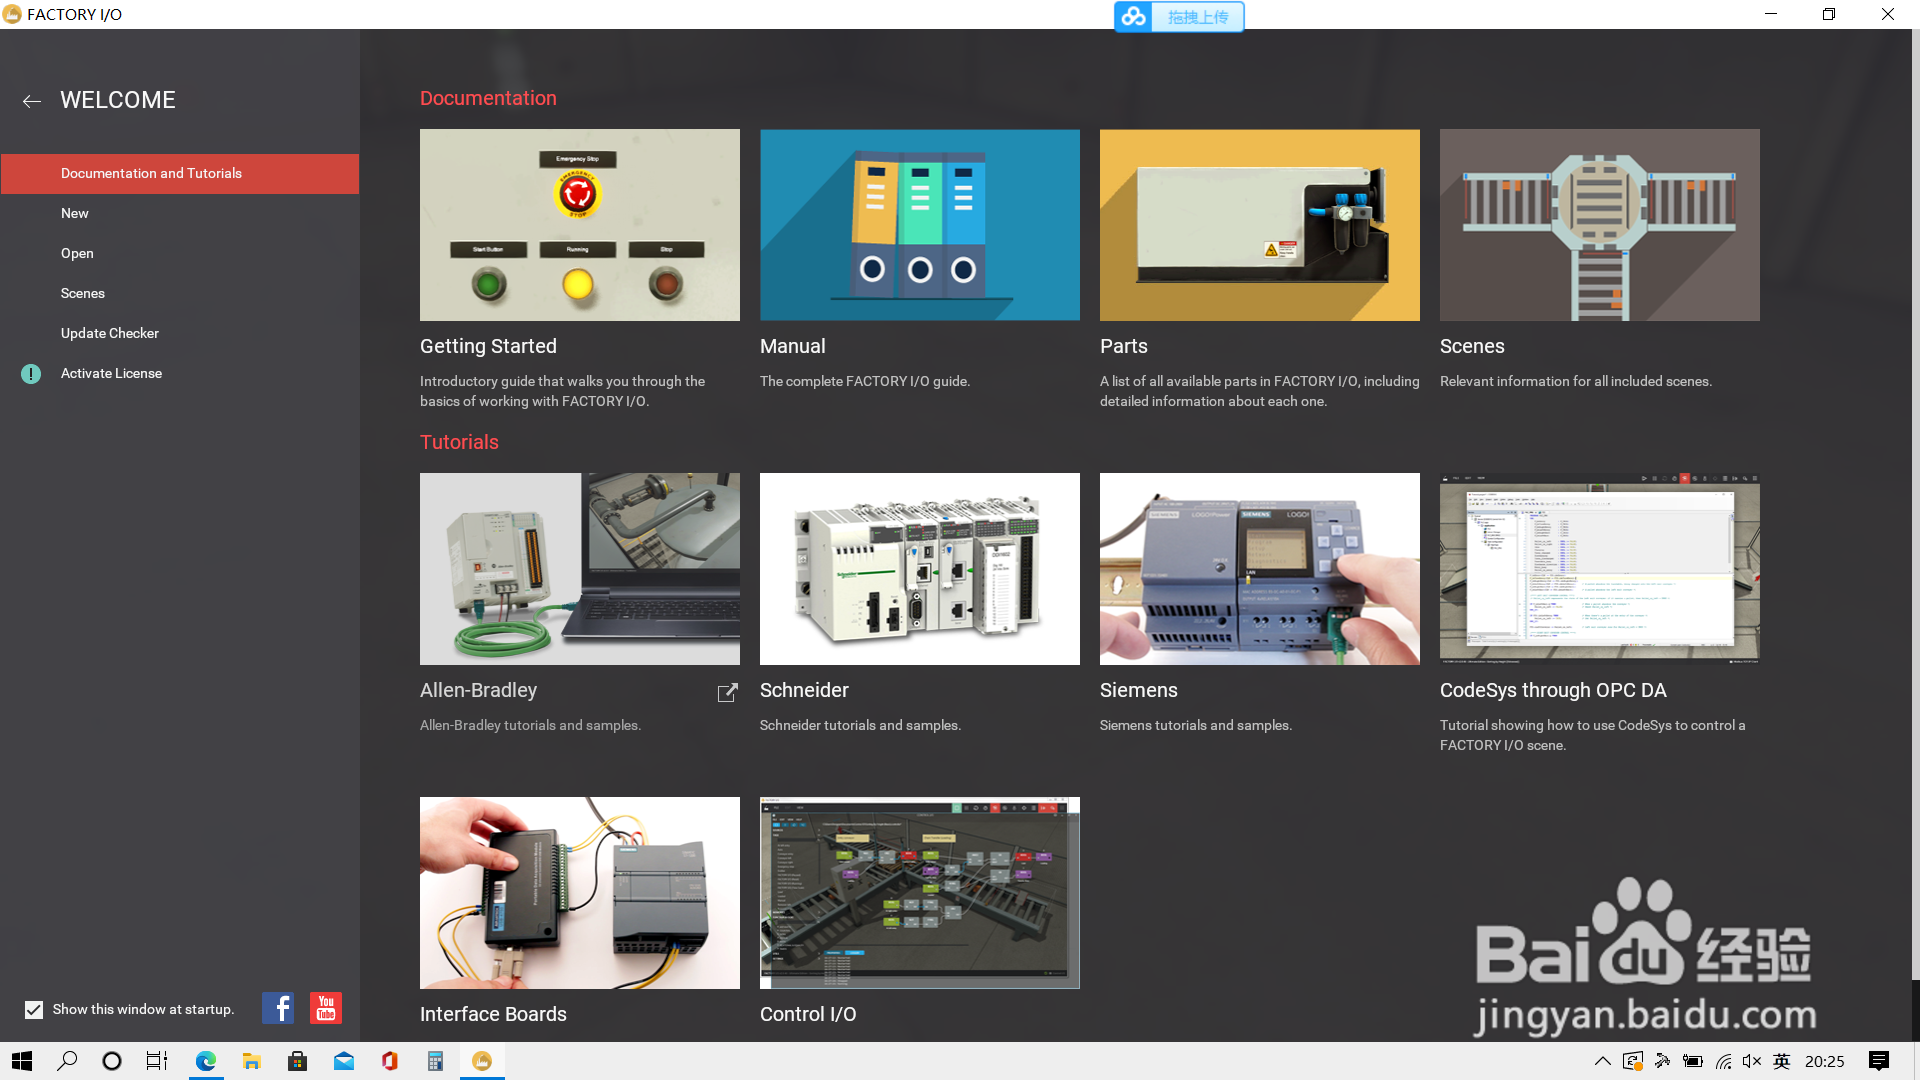Viewport: 1920px width, 1080px height.
Task: Click the Siemens title link
Action: [x=1139, y=691]
